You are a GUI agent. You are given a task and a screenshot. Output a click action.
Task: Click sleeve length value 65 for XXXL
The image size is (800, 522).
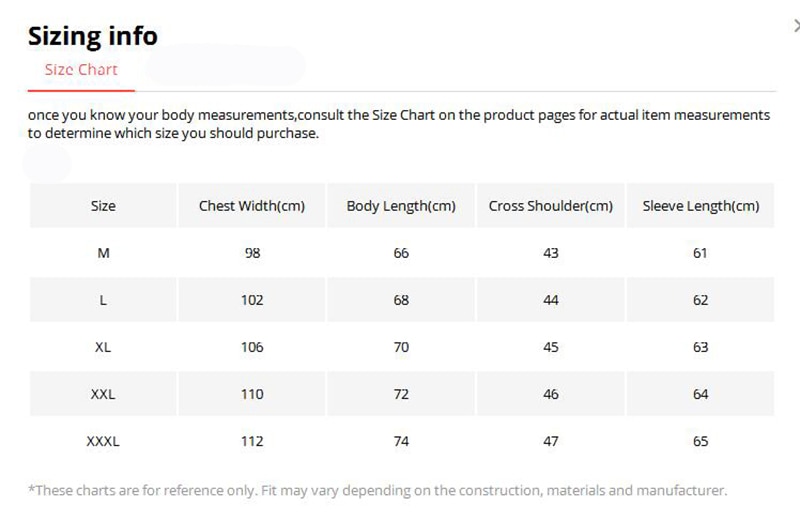[x=701, y=441]
